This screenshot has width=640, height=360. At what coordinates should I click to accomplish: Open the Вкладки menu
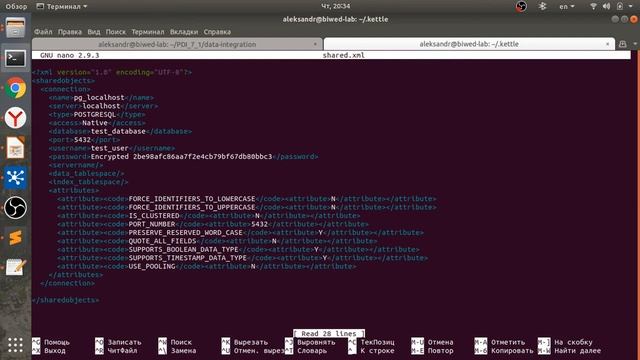[184, 32]
